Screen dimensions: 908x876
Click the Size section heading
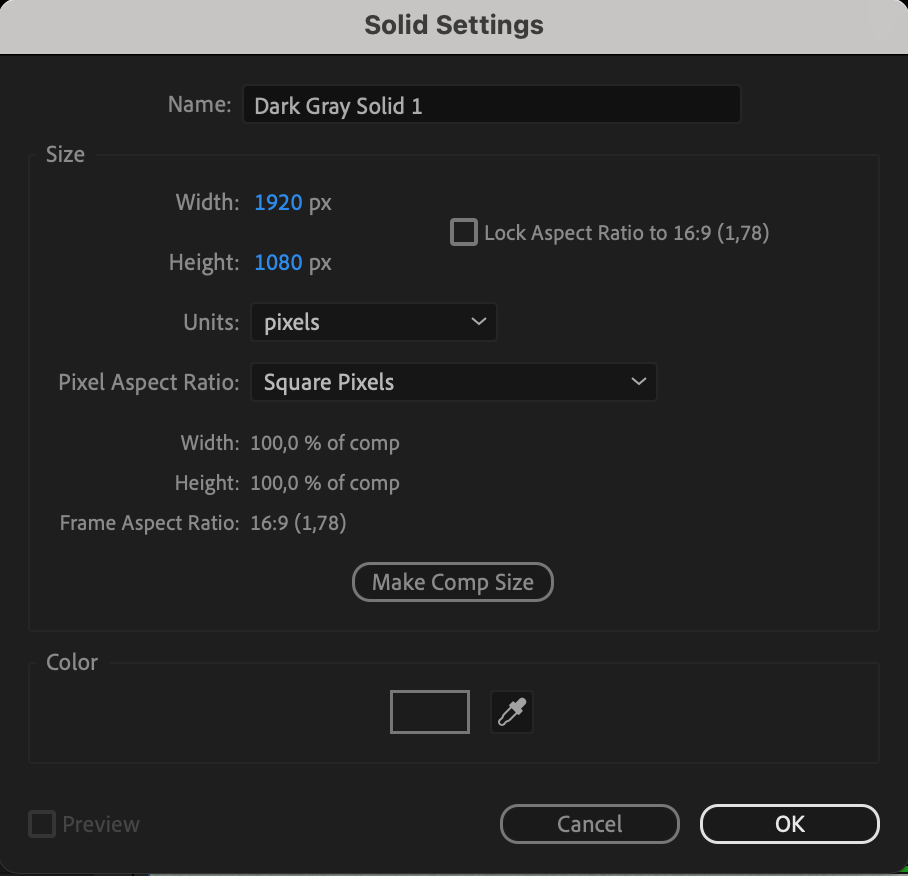[65, 154]
